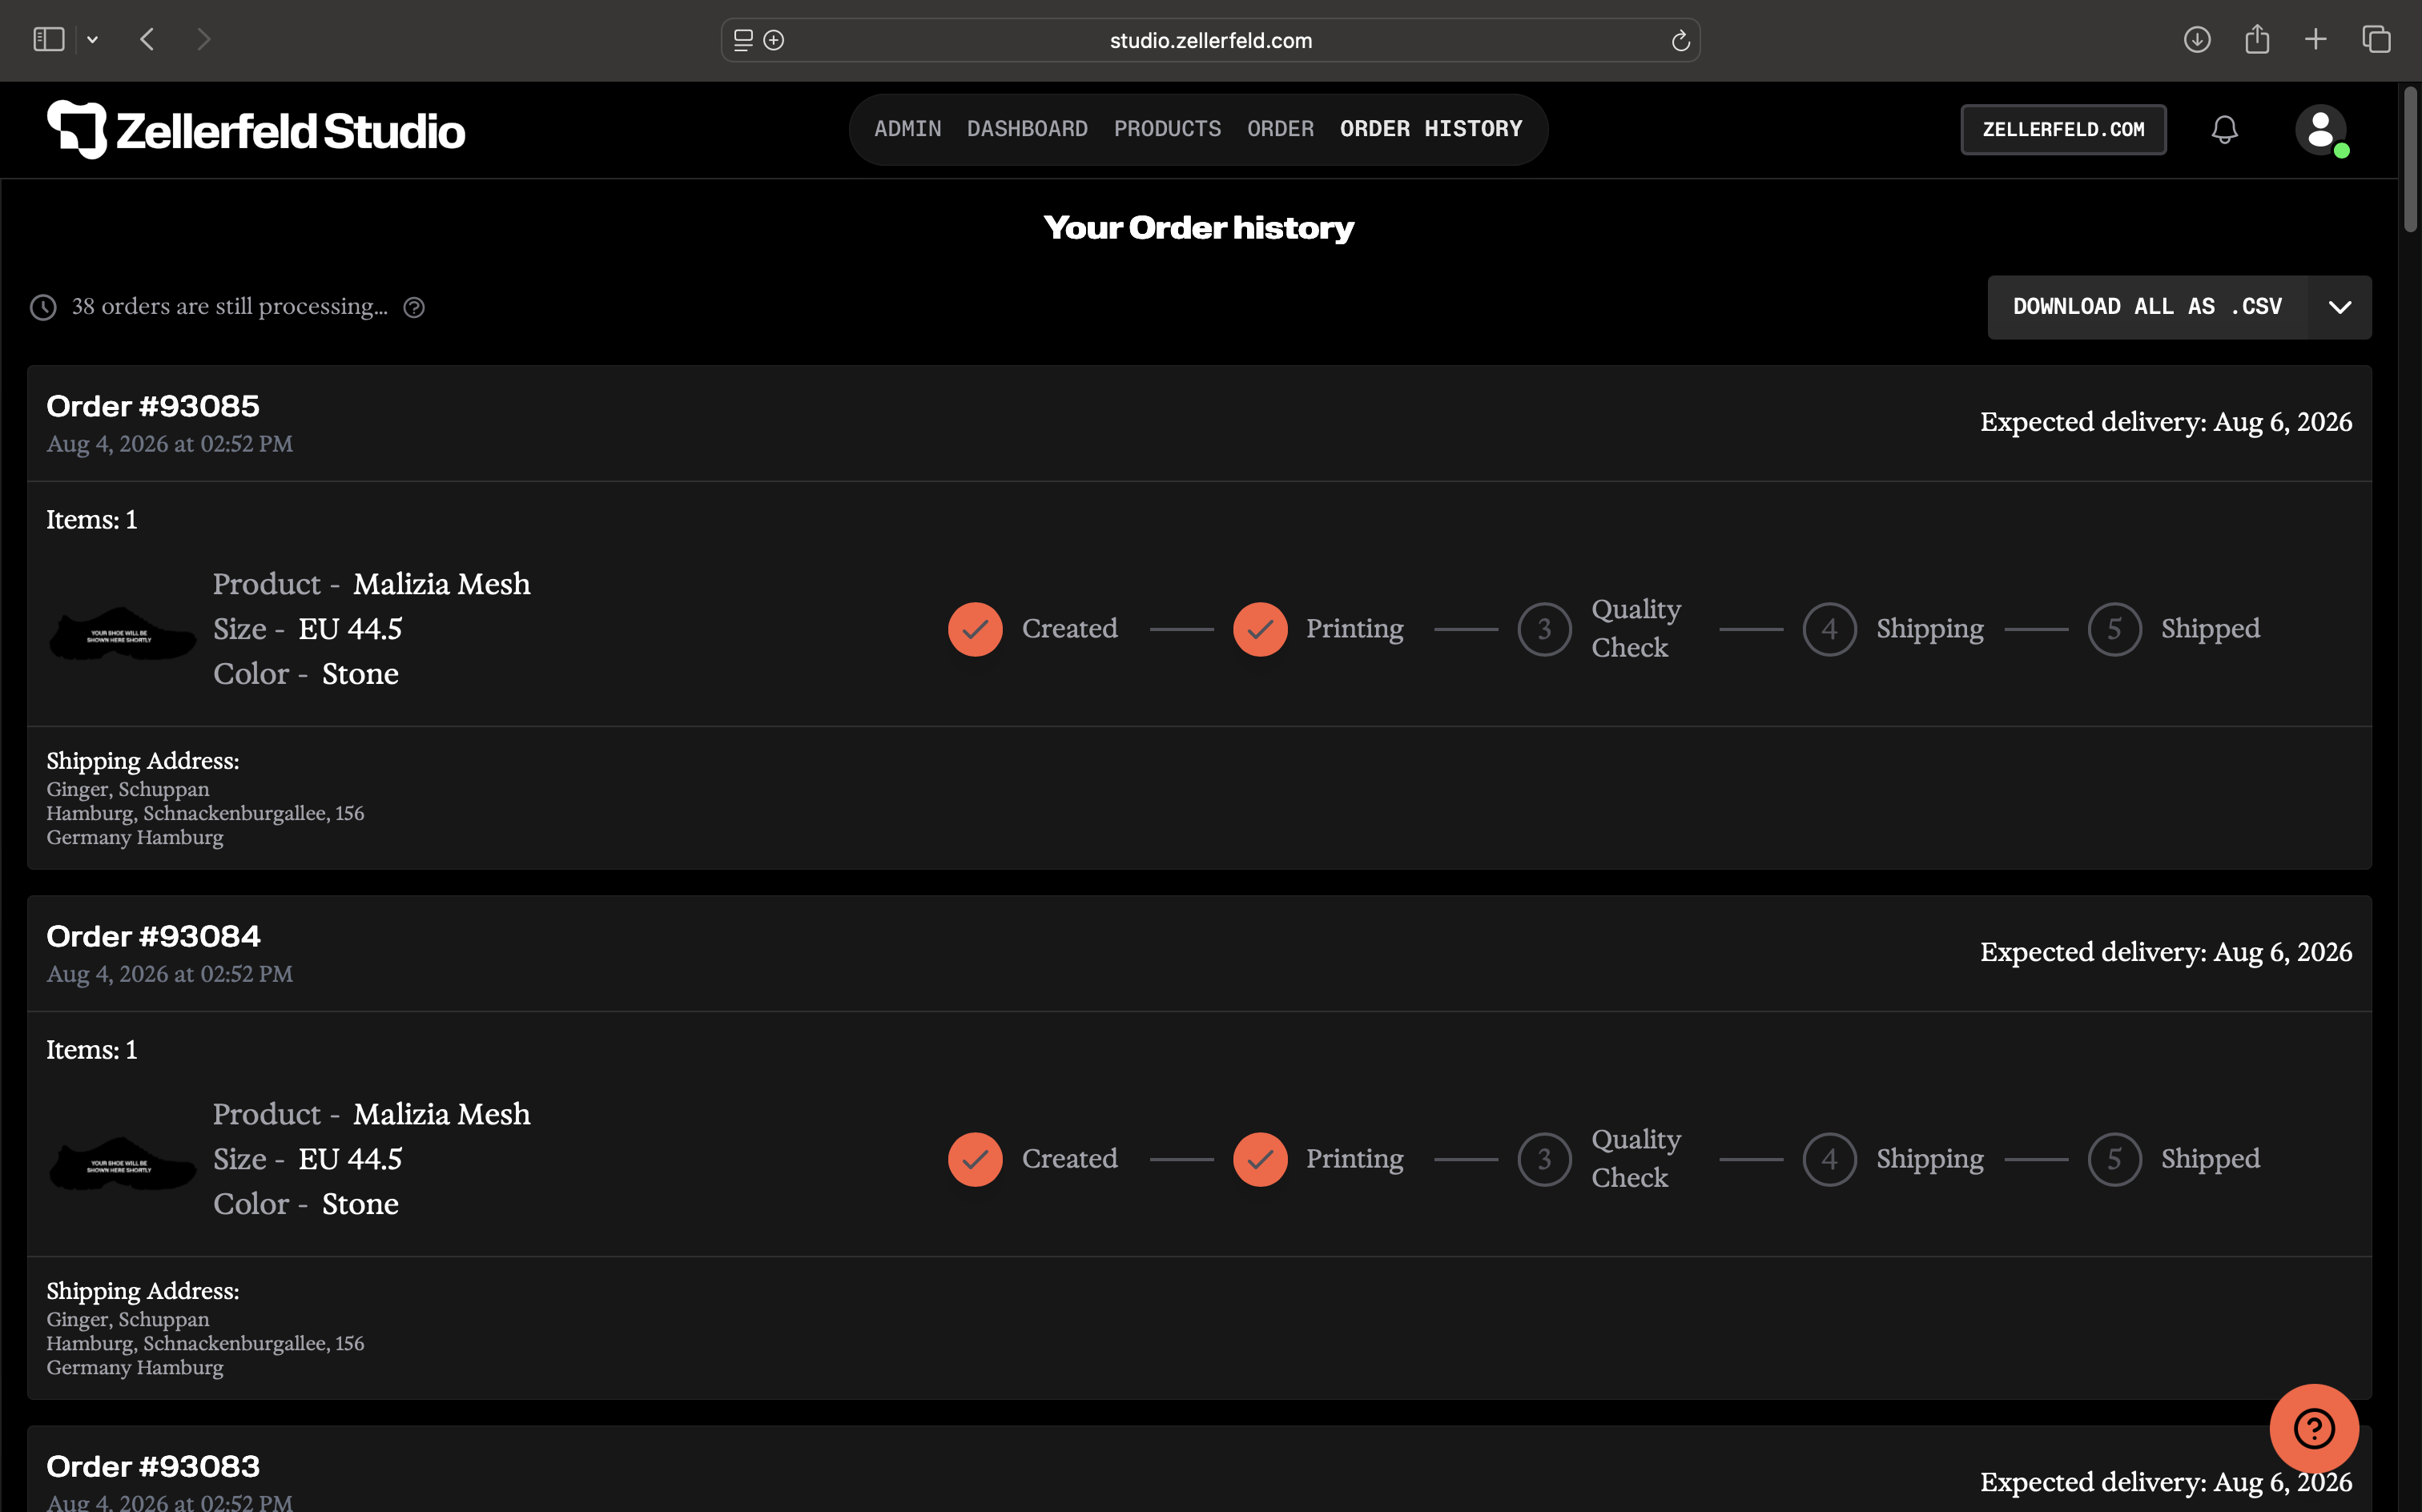Viewport: 2422px width, 1512px height.
Task: Click the Created checkmark in Order #93084
Action: point(975,1159)
